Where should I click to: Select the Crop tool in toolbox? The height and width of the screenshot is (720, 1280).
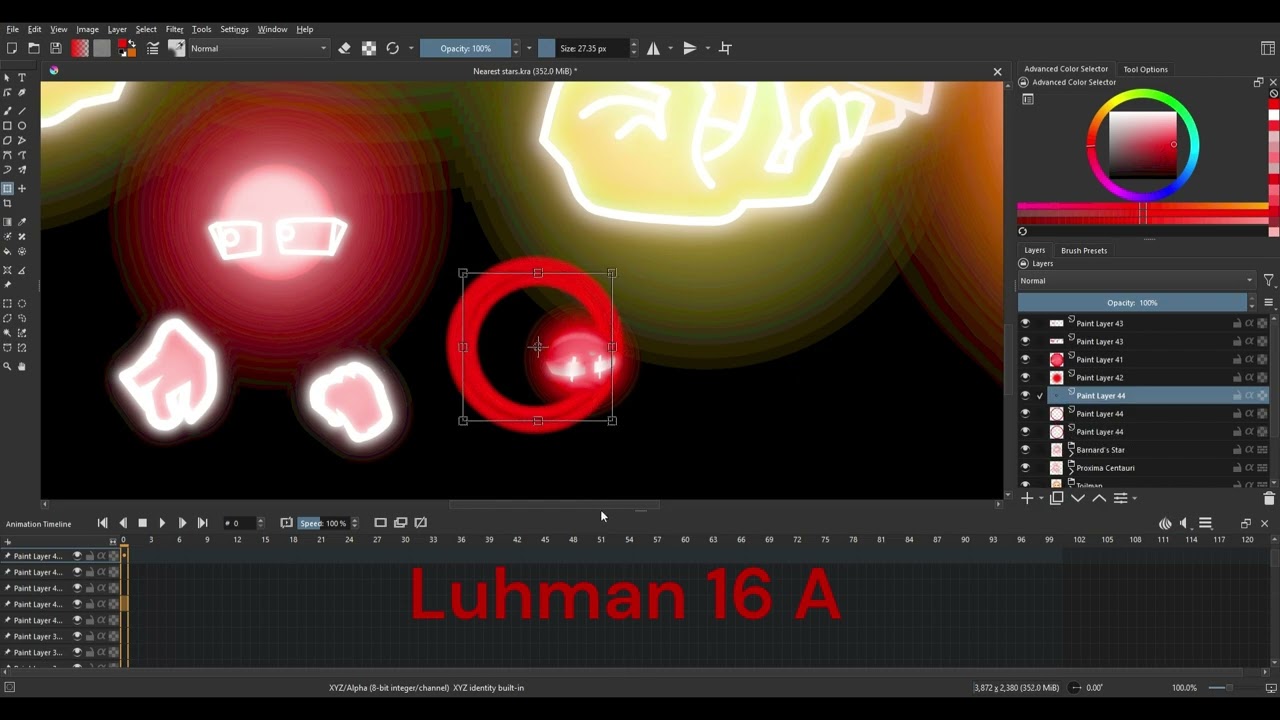[x=7, y=204]
